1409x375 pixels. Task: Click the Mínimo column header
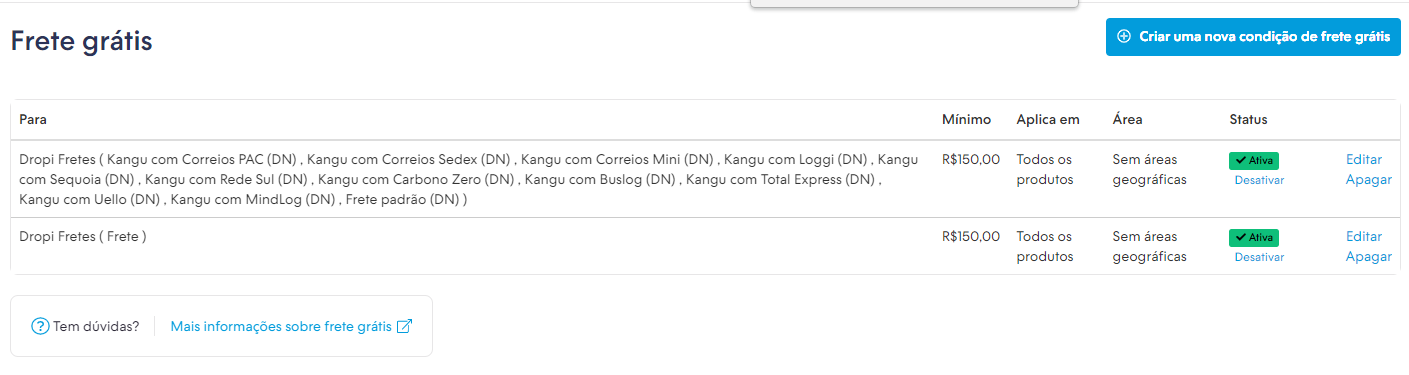[x=966, y=120]
